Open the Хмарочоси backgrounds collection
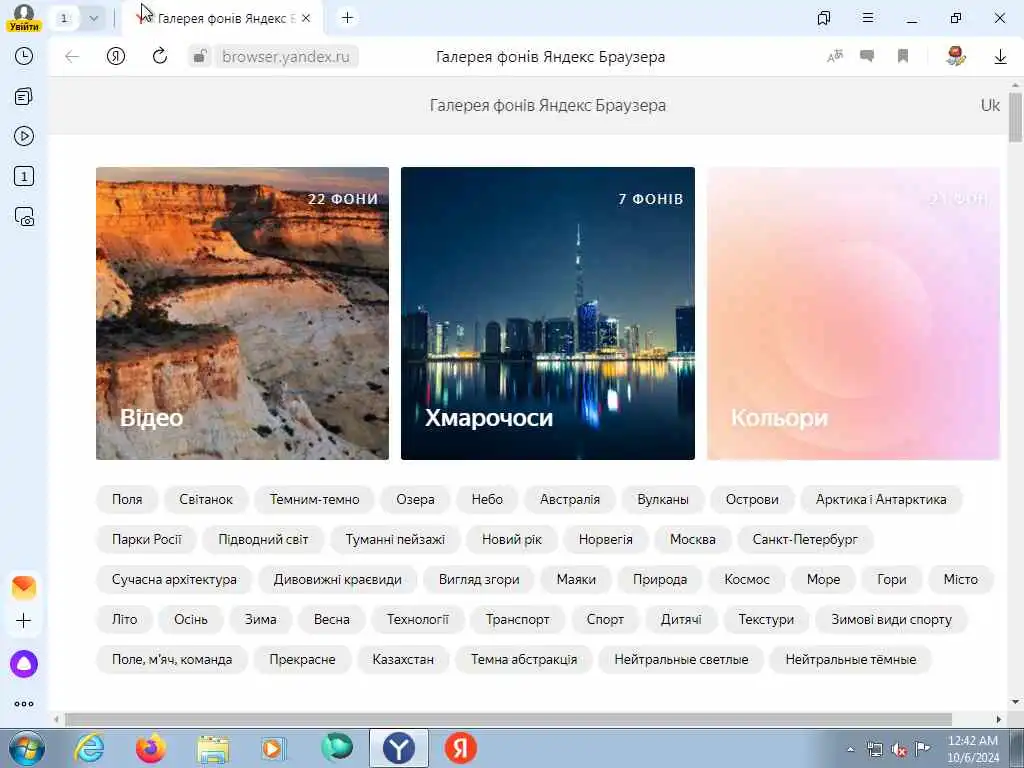1024x768 pixels. click(548, 313)
